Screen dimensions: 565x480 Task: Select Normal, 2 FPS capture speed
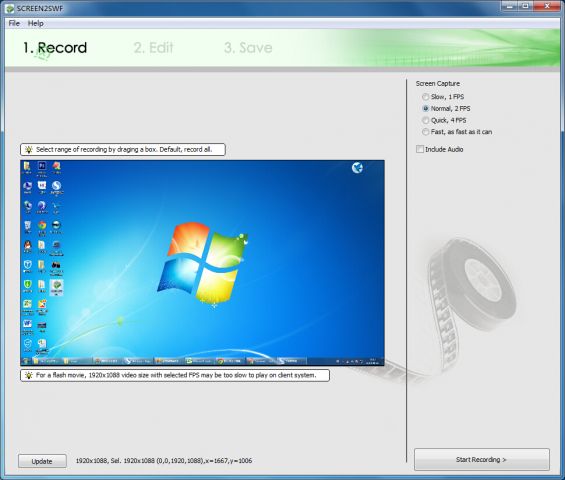tap(426, 108)
